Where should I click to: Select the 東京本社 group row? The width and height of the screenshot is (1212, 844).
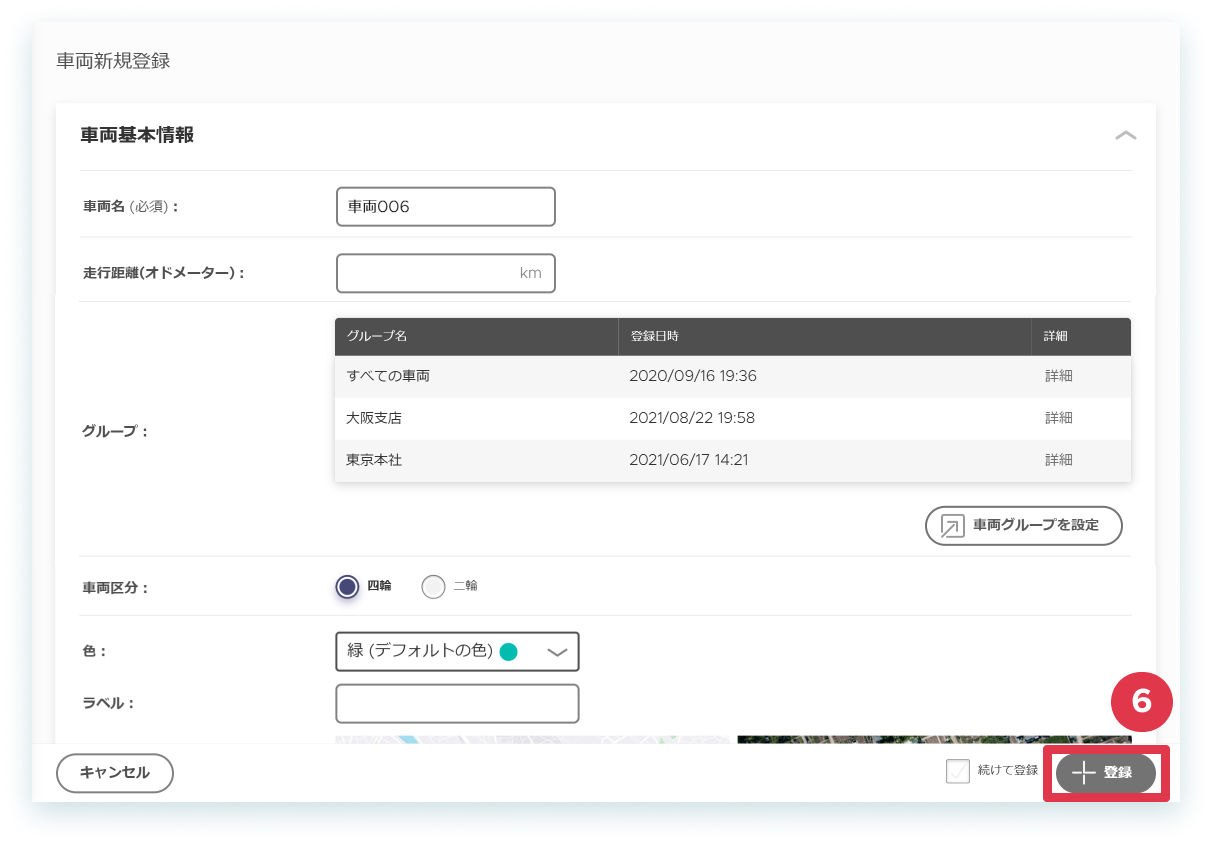(733, 460)
